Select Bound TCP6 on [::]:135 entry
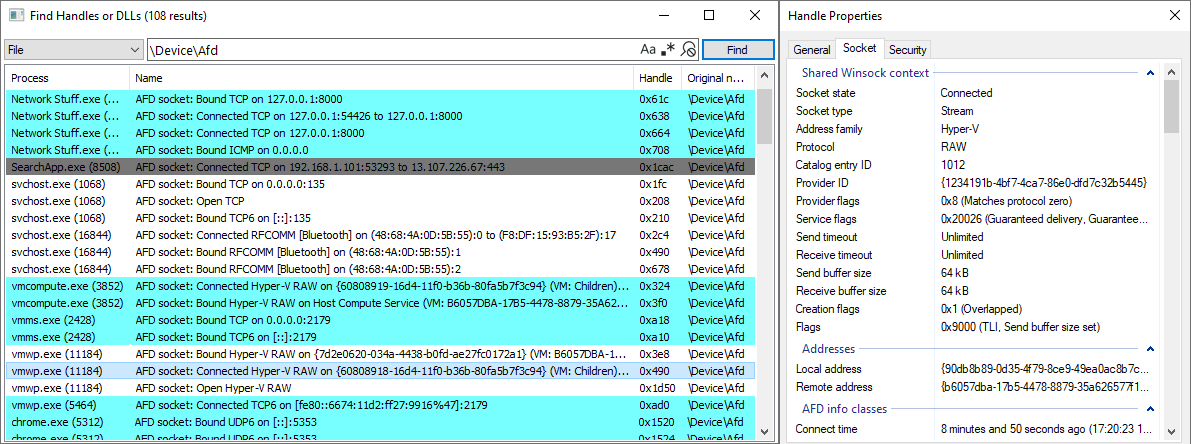 (380, 218)
